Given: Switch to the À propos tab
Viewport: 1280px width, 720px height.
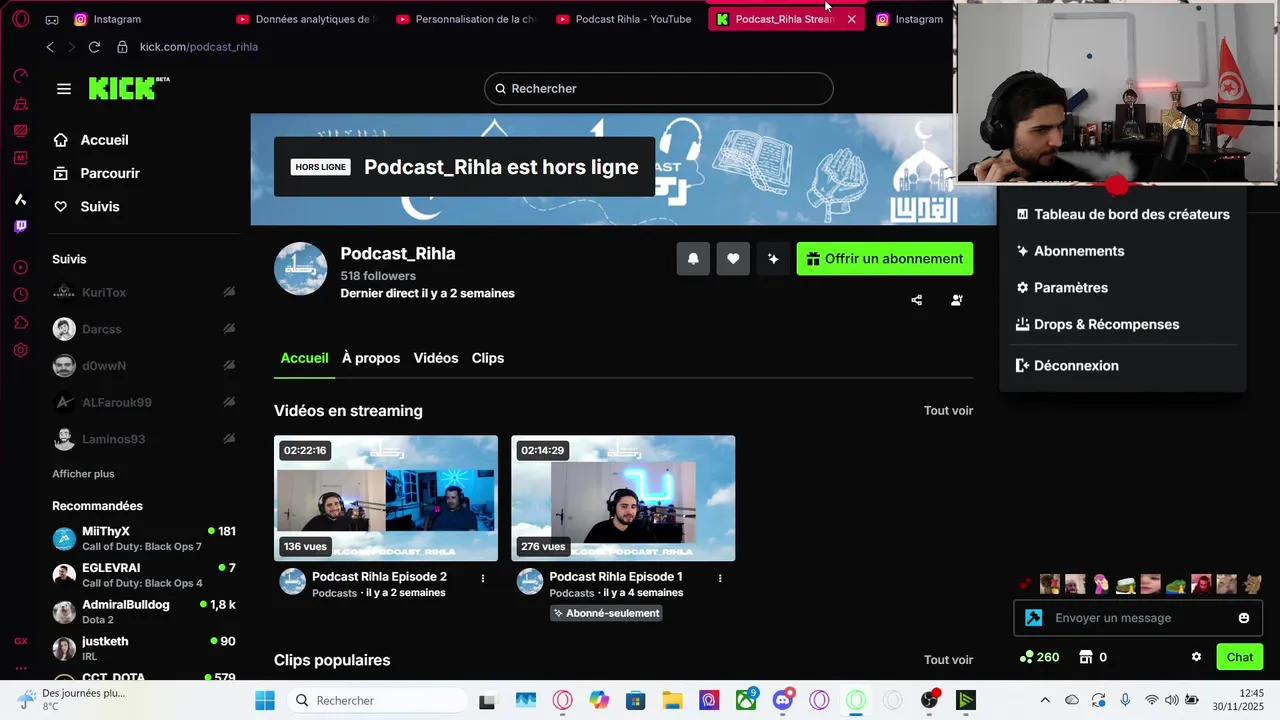Looking at the screenshot, I should click(x=371, y=358).
